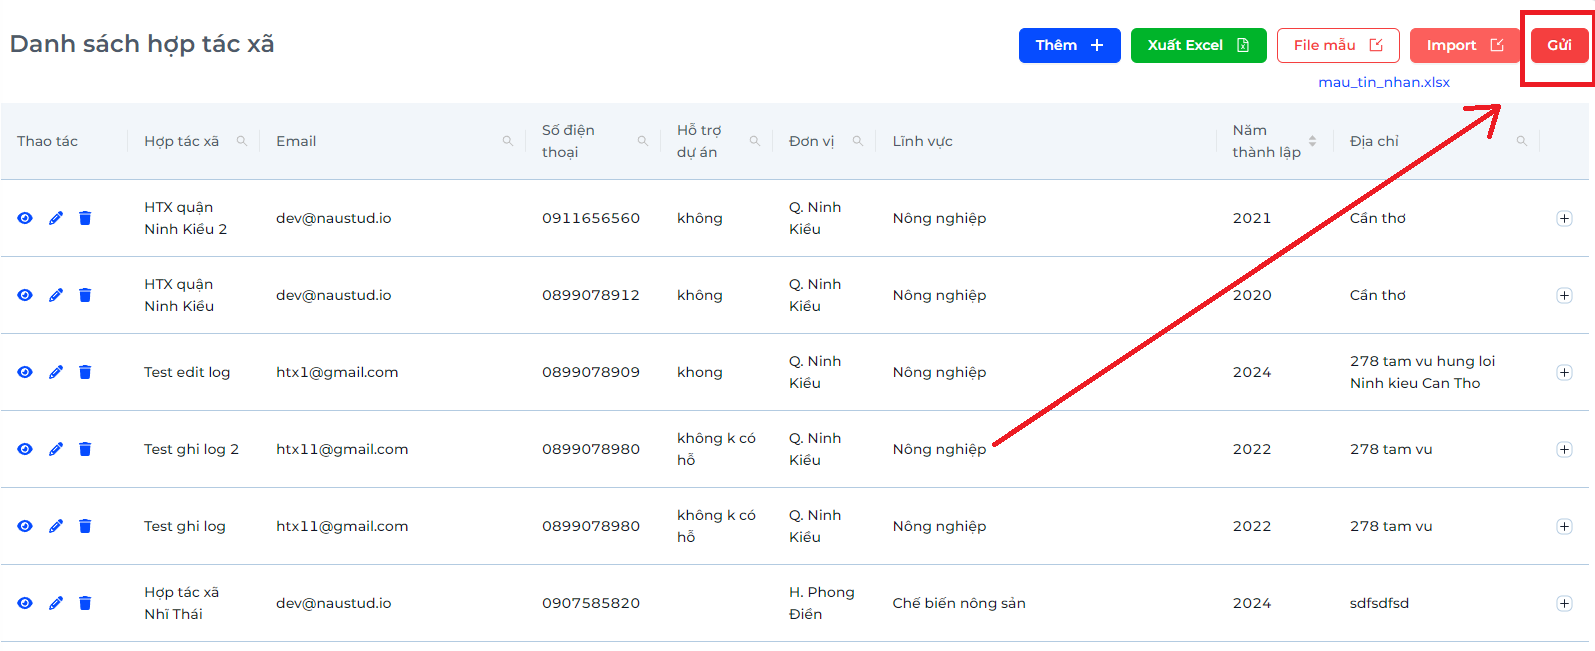The image size is (1595, 651).
Task: Click the Chế biến nông sản cell
Action: pos(959,603)
